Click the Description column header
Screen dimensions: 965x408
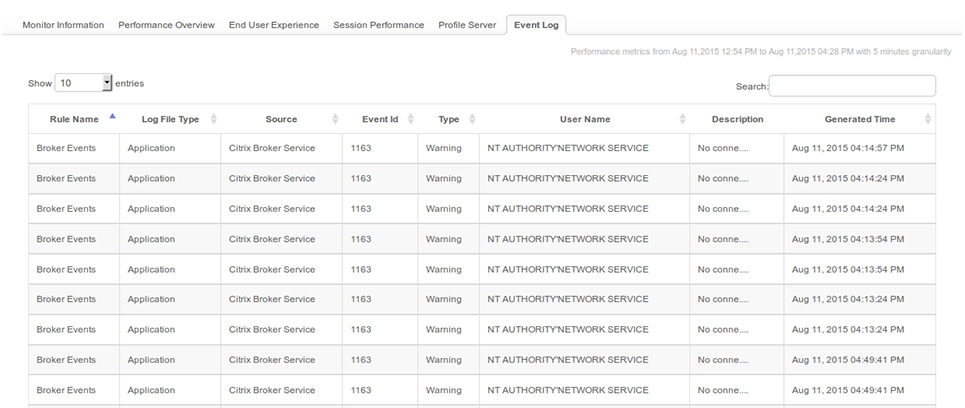pyautogui.click(x=737, y=119)
